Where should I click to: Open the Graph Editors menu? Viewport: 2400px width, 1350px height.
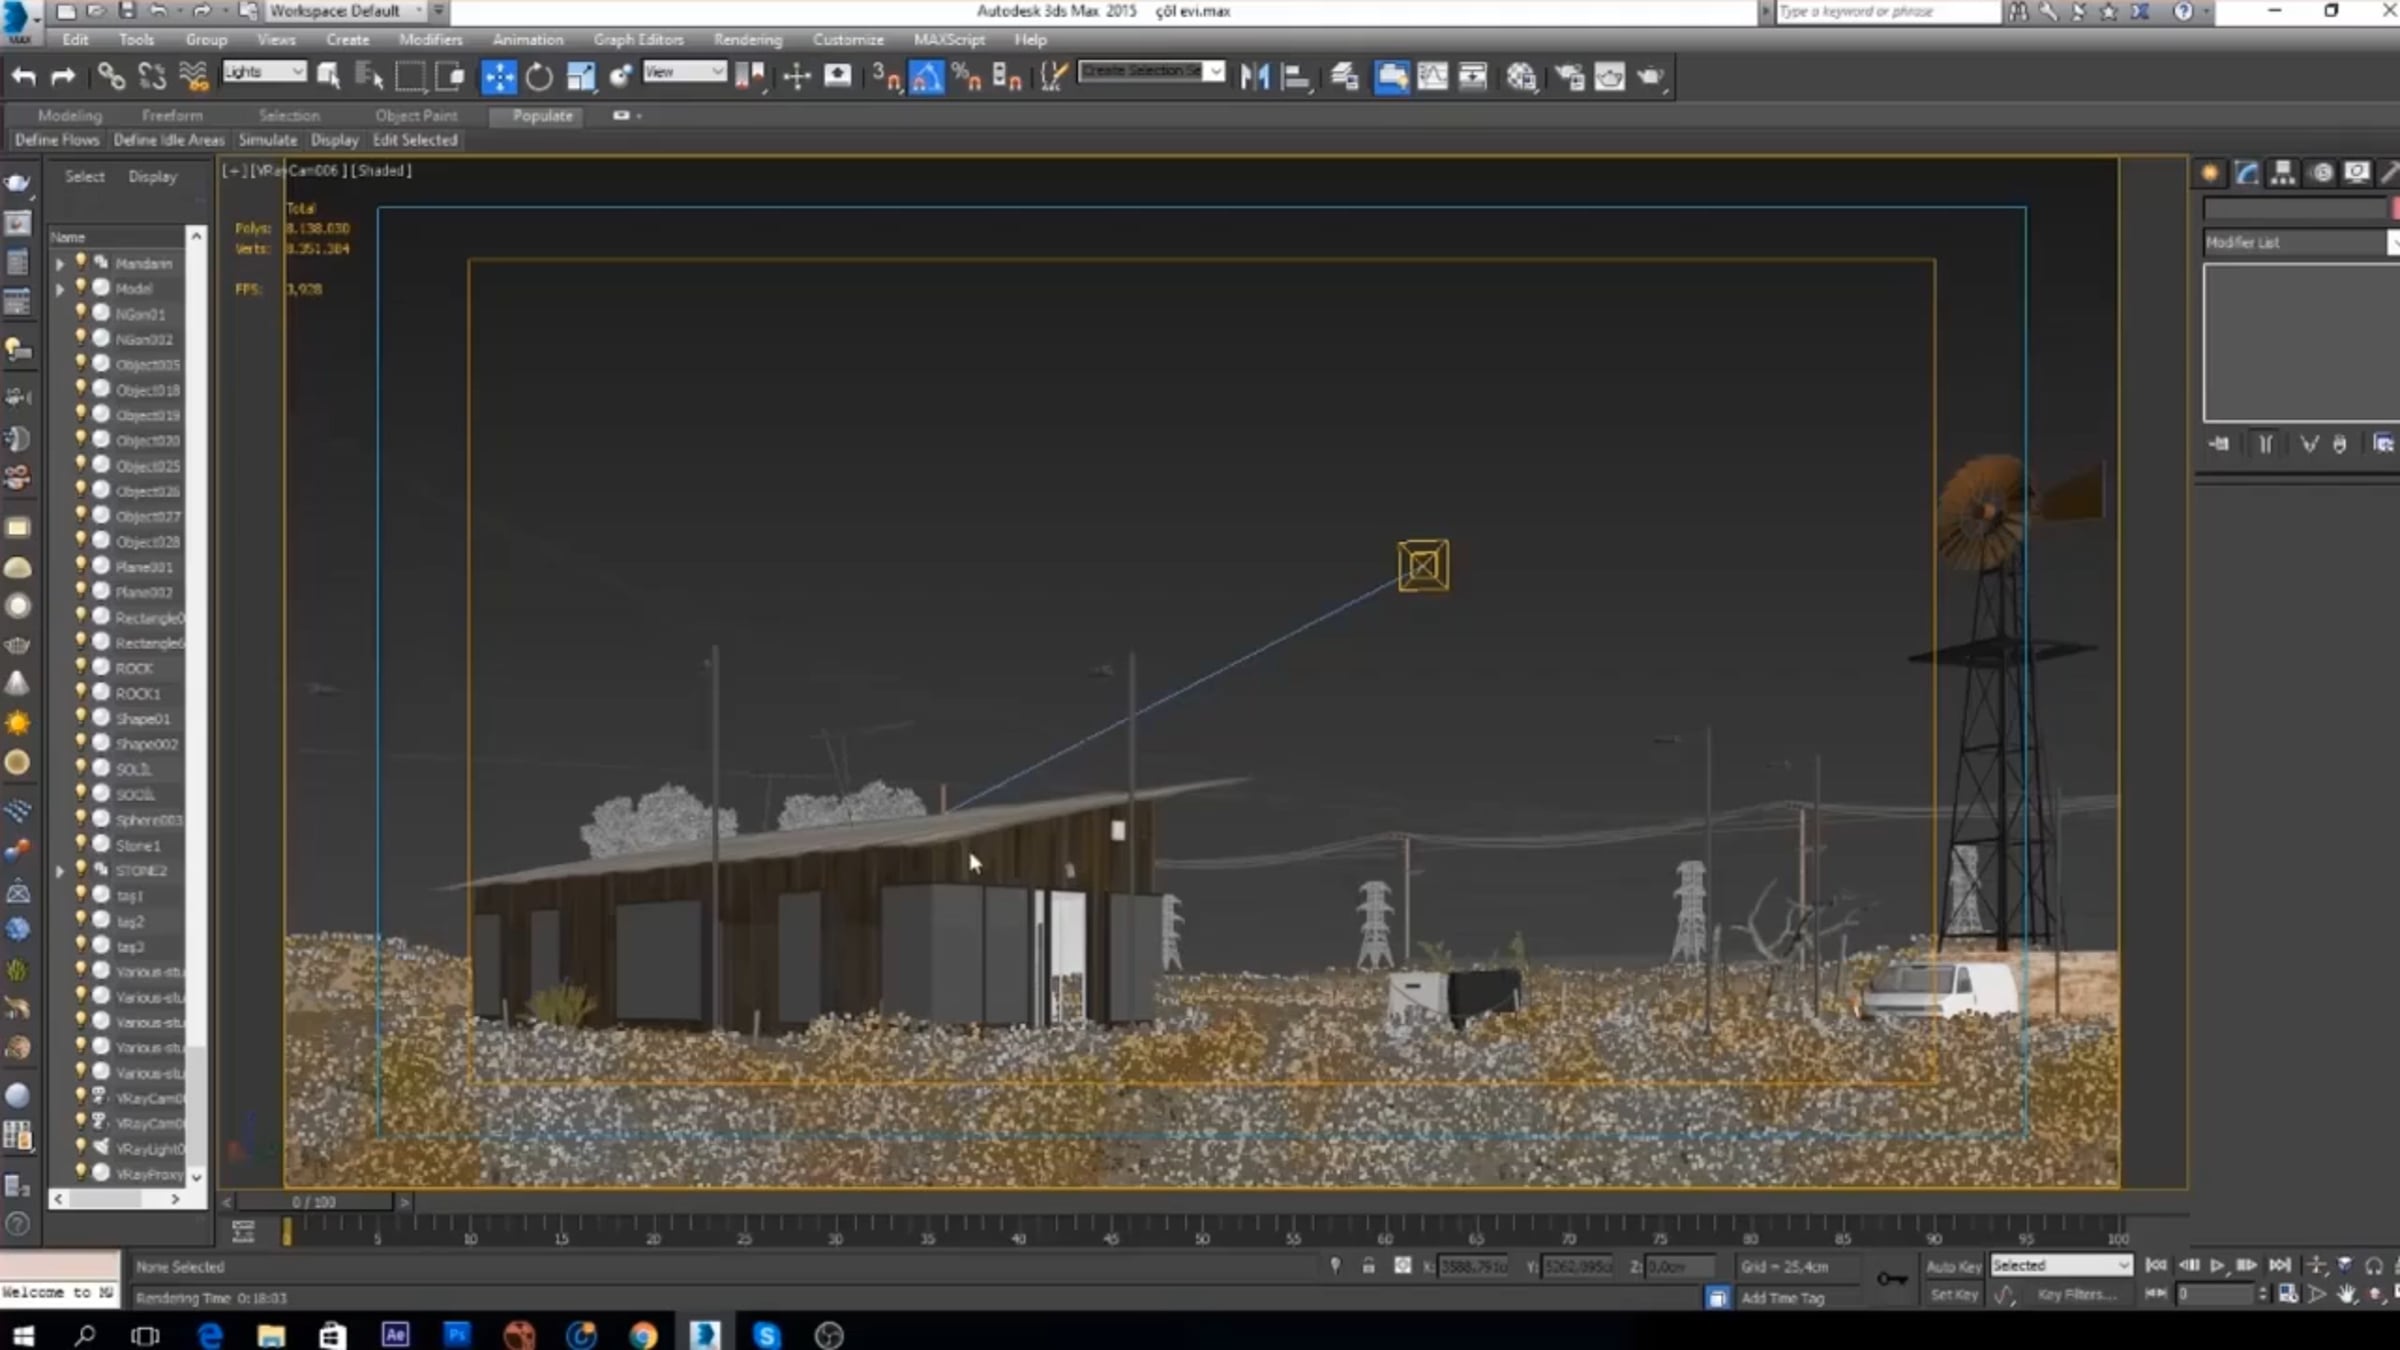tap(638, 40)
